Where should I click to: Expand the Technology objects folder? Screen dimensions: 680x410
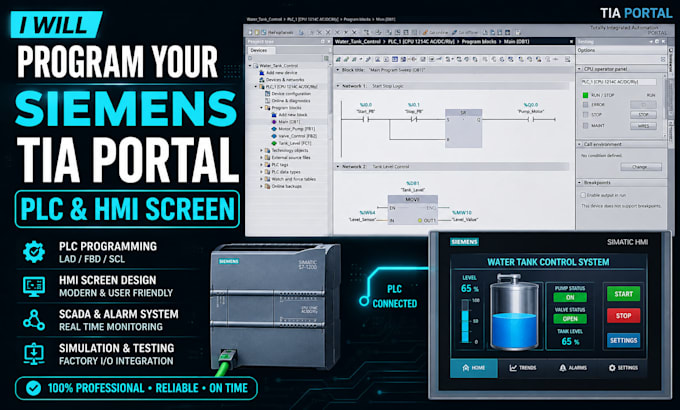(x=262, y=150)
